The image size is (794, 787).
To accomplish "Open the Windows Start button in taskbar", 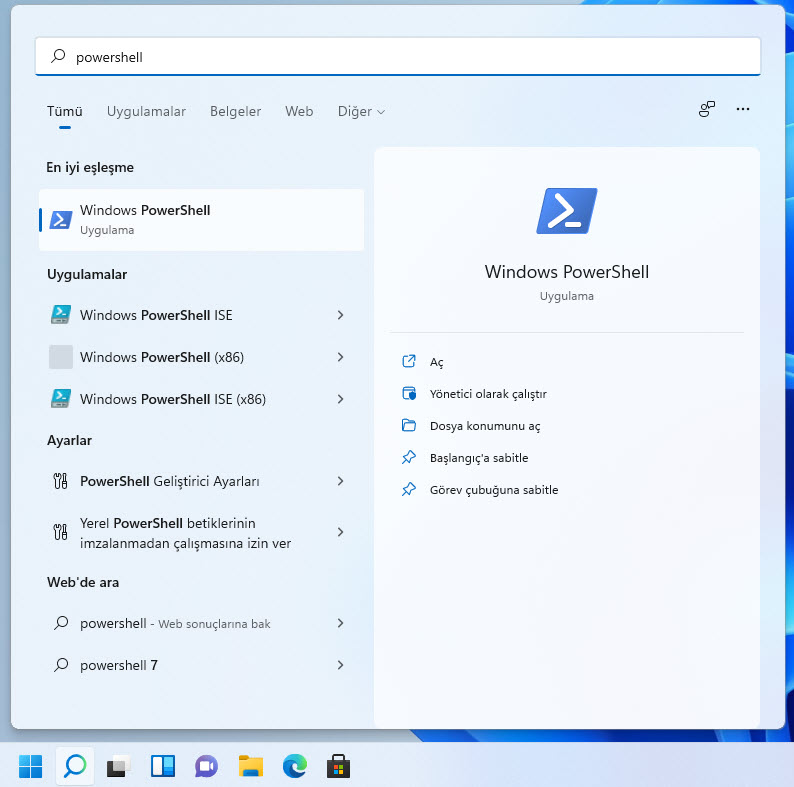I will point(30,766).
